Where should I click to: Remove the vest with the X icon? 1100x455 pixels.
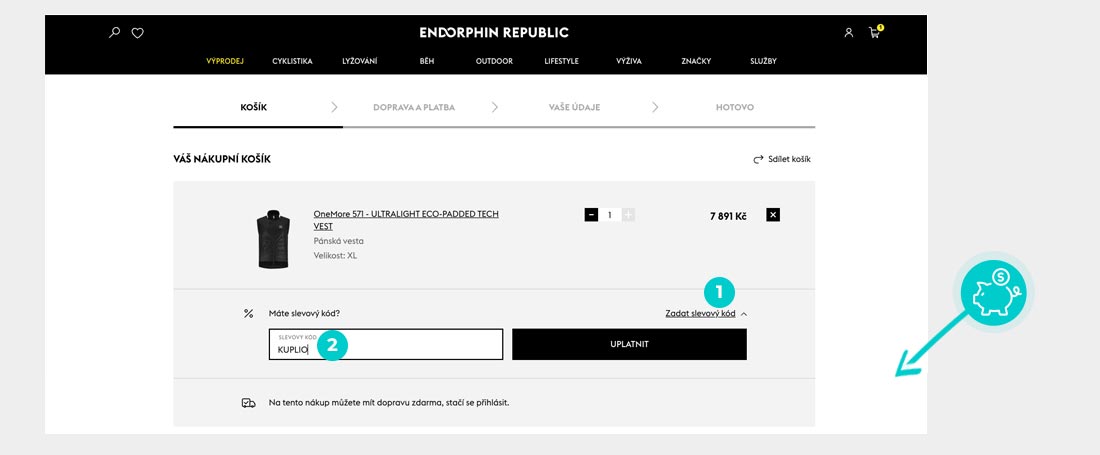point(773,215)
